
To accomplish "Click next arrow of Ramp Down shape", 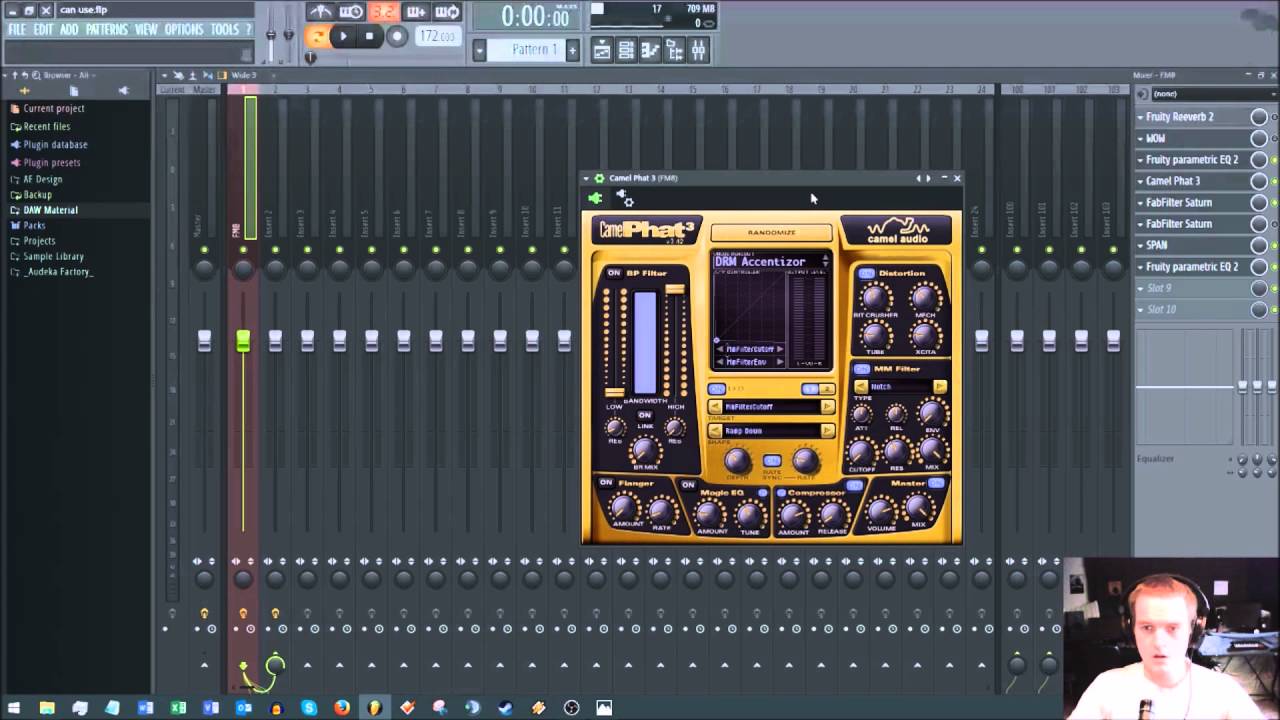I will click(827, 431).
